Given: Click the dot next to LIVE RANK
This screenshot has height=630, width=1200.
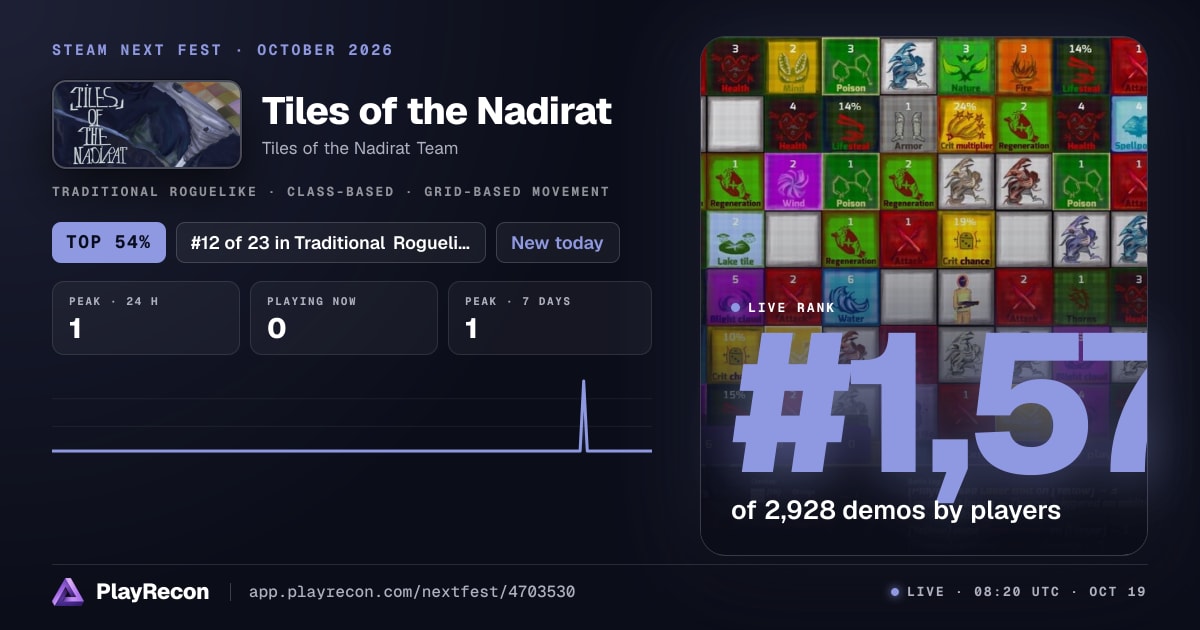Looking at the screenshot, I should (x=736, y=308).
